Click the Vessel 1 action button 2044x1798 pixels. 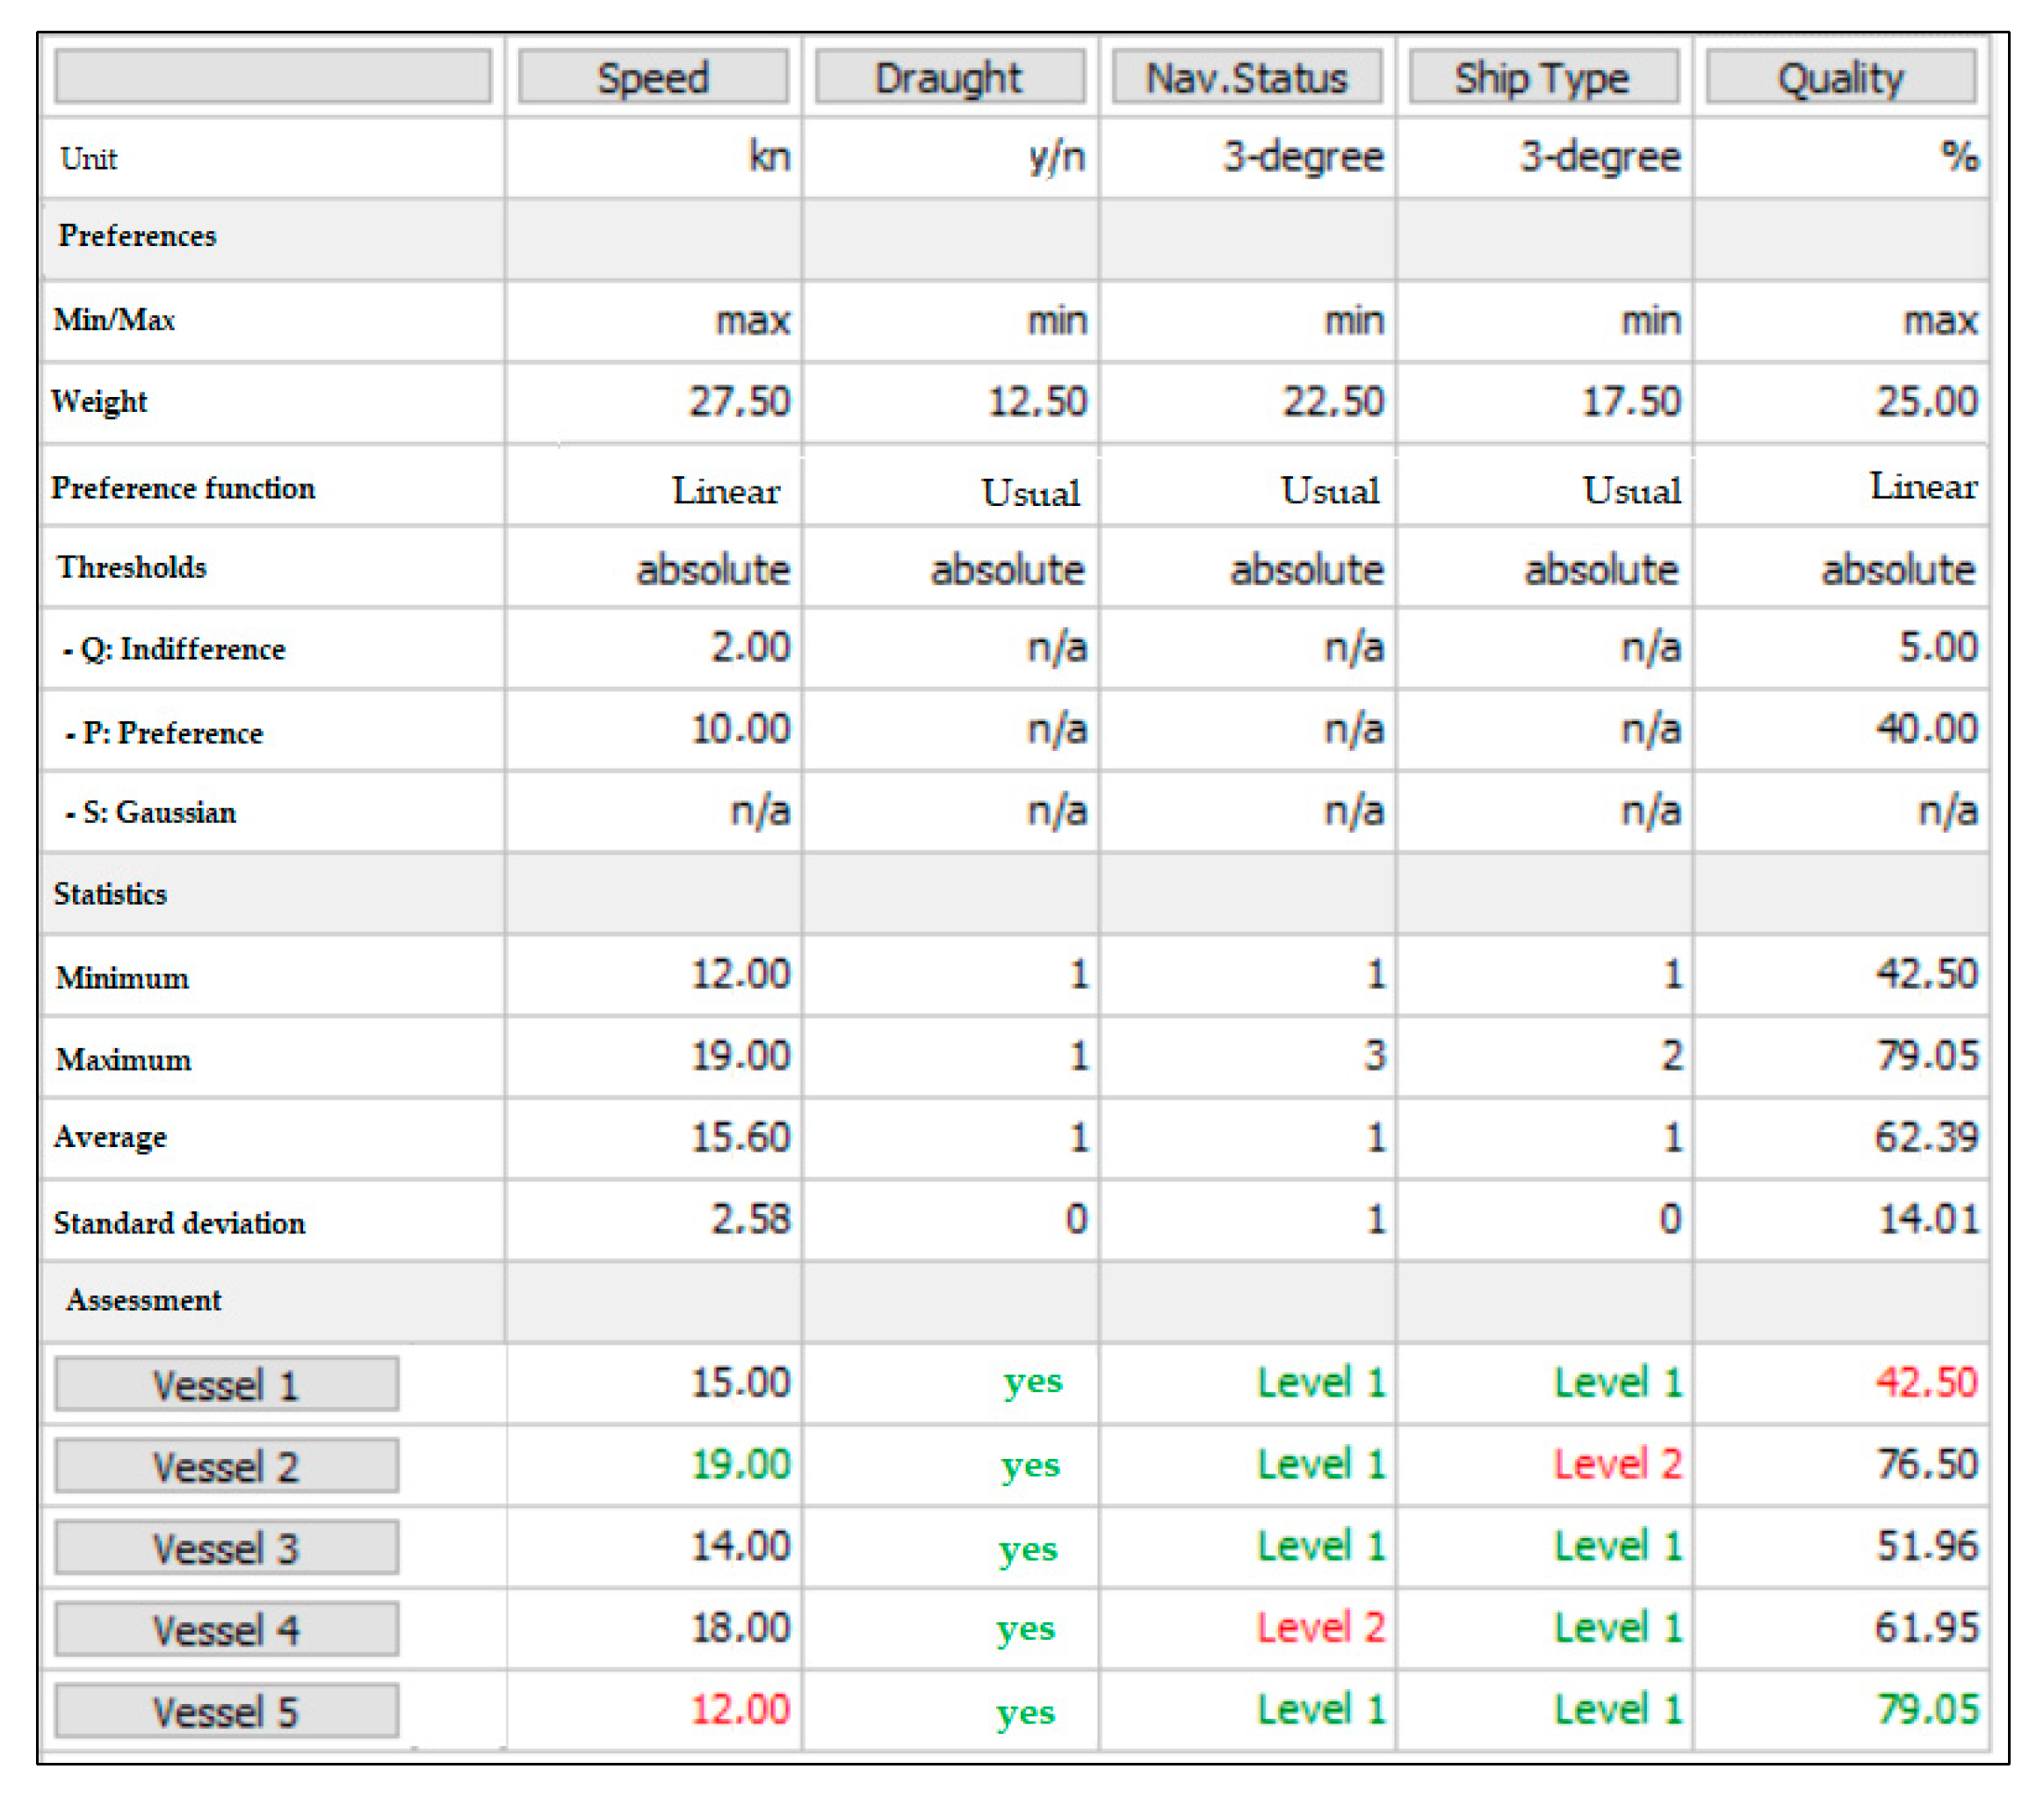(226, 1384)
